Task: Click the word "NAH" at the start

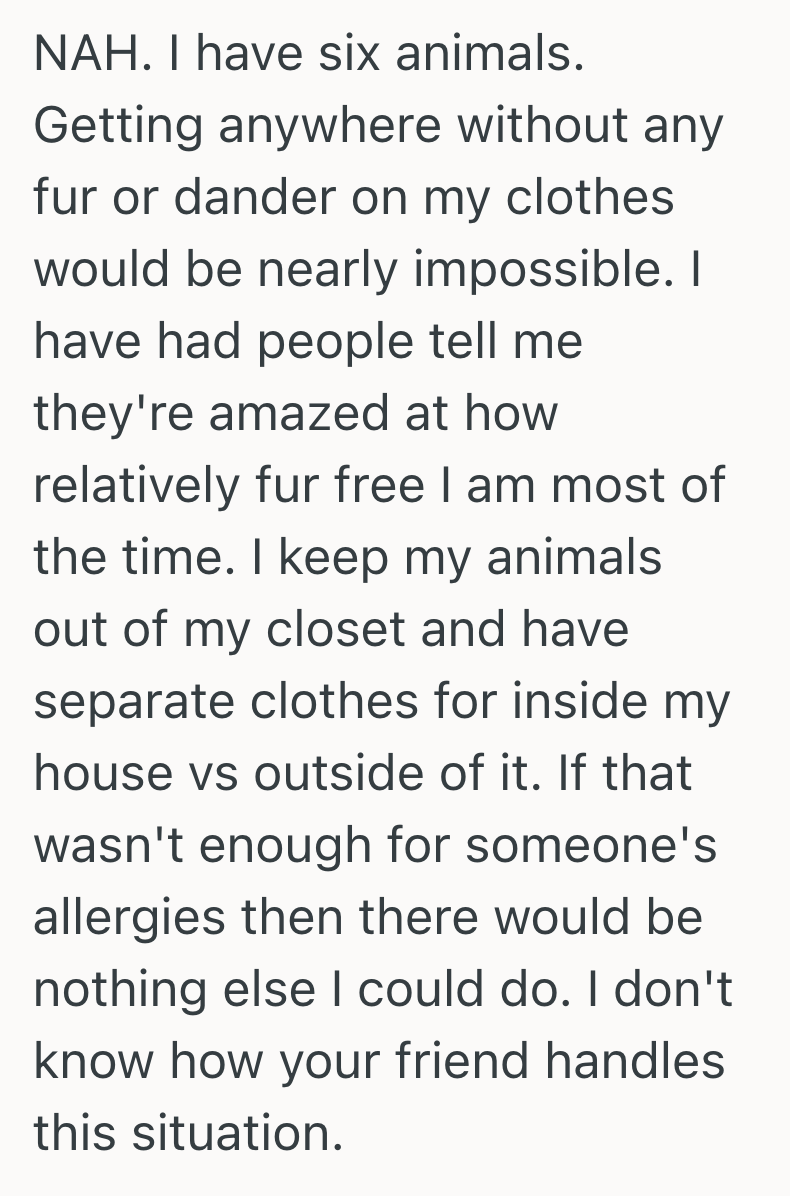Action: [x=77, y=54]
